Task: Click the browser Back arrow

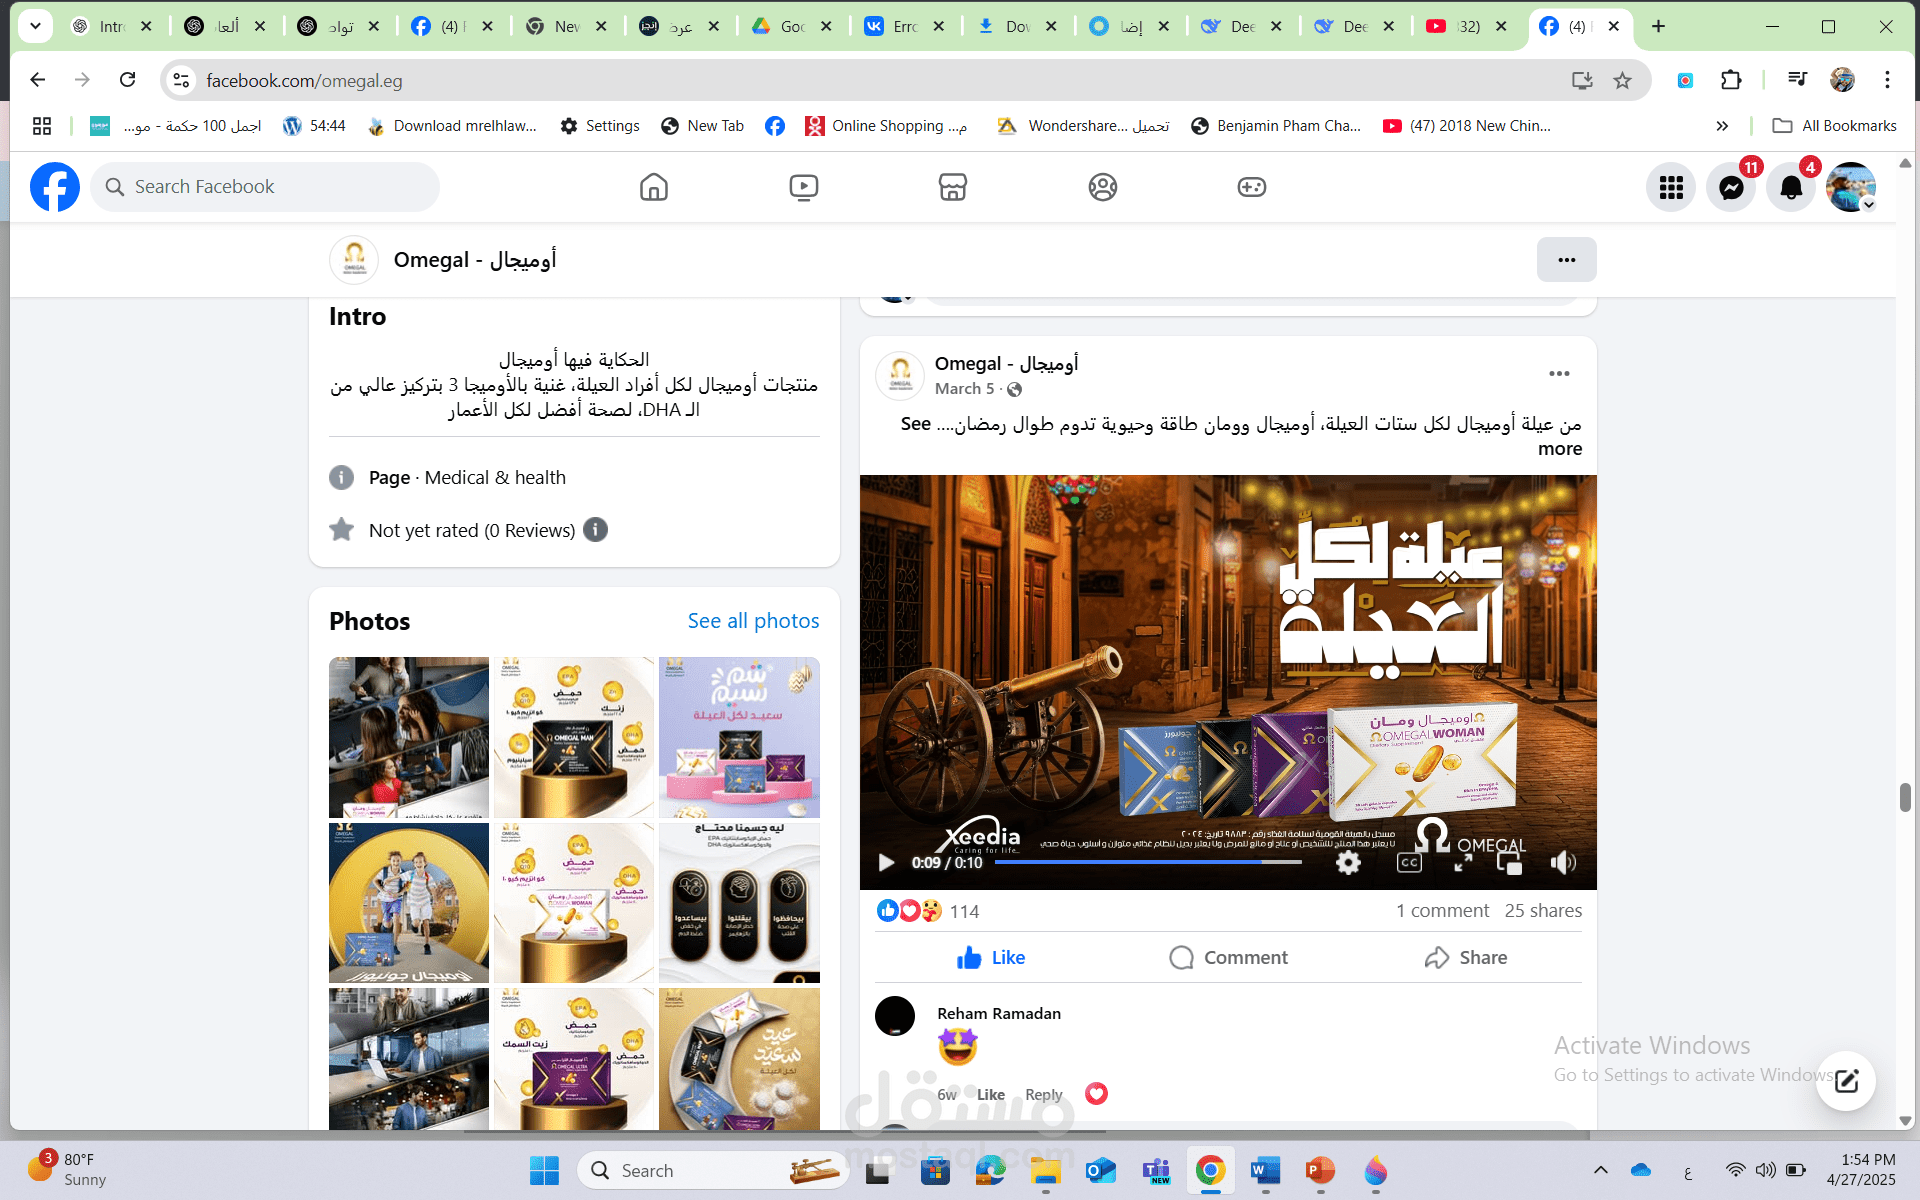Action: point(38,80)
